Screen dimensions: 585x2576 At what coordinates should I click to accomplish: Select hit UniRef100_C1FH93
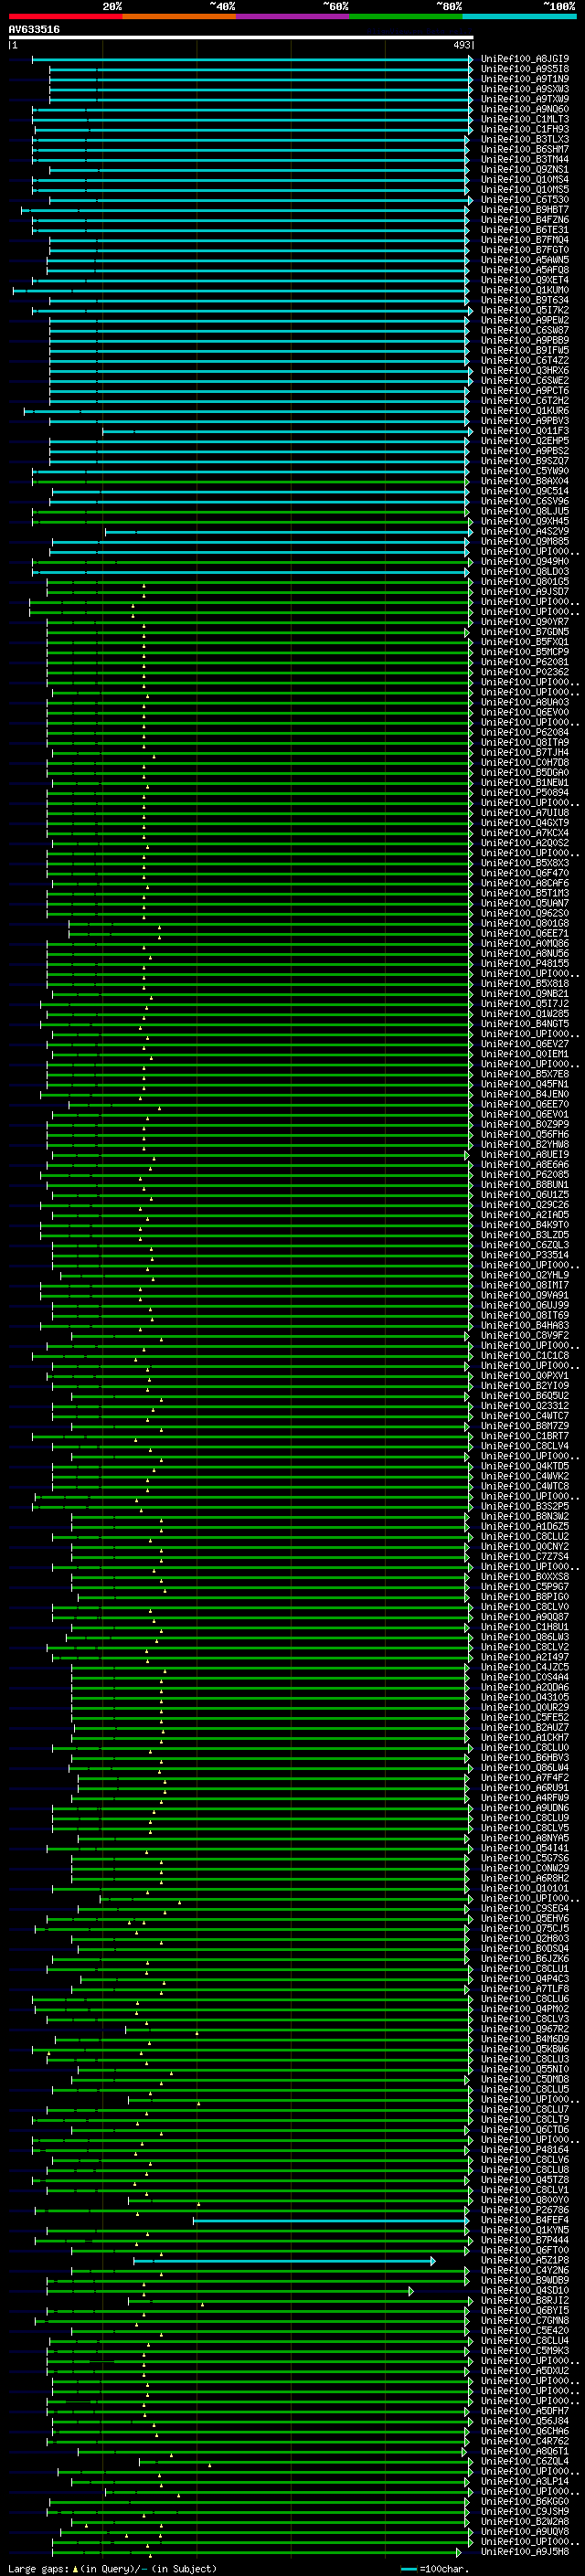click(525, 129)
